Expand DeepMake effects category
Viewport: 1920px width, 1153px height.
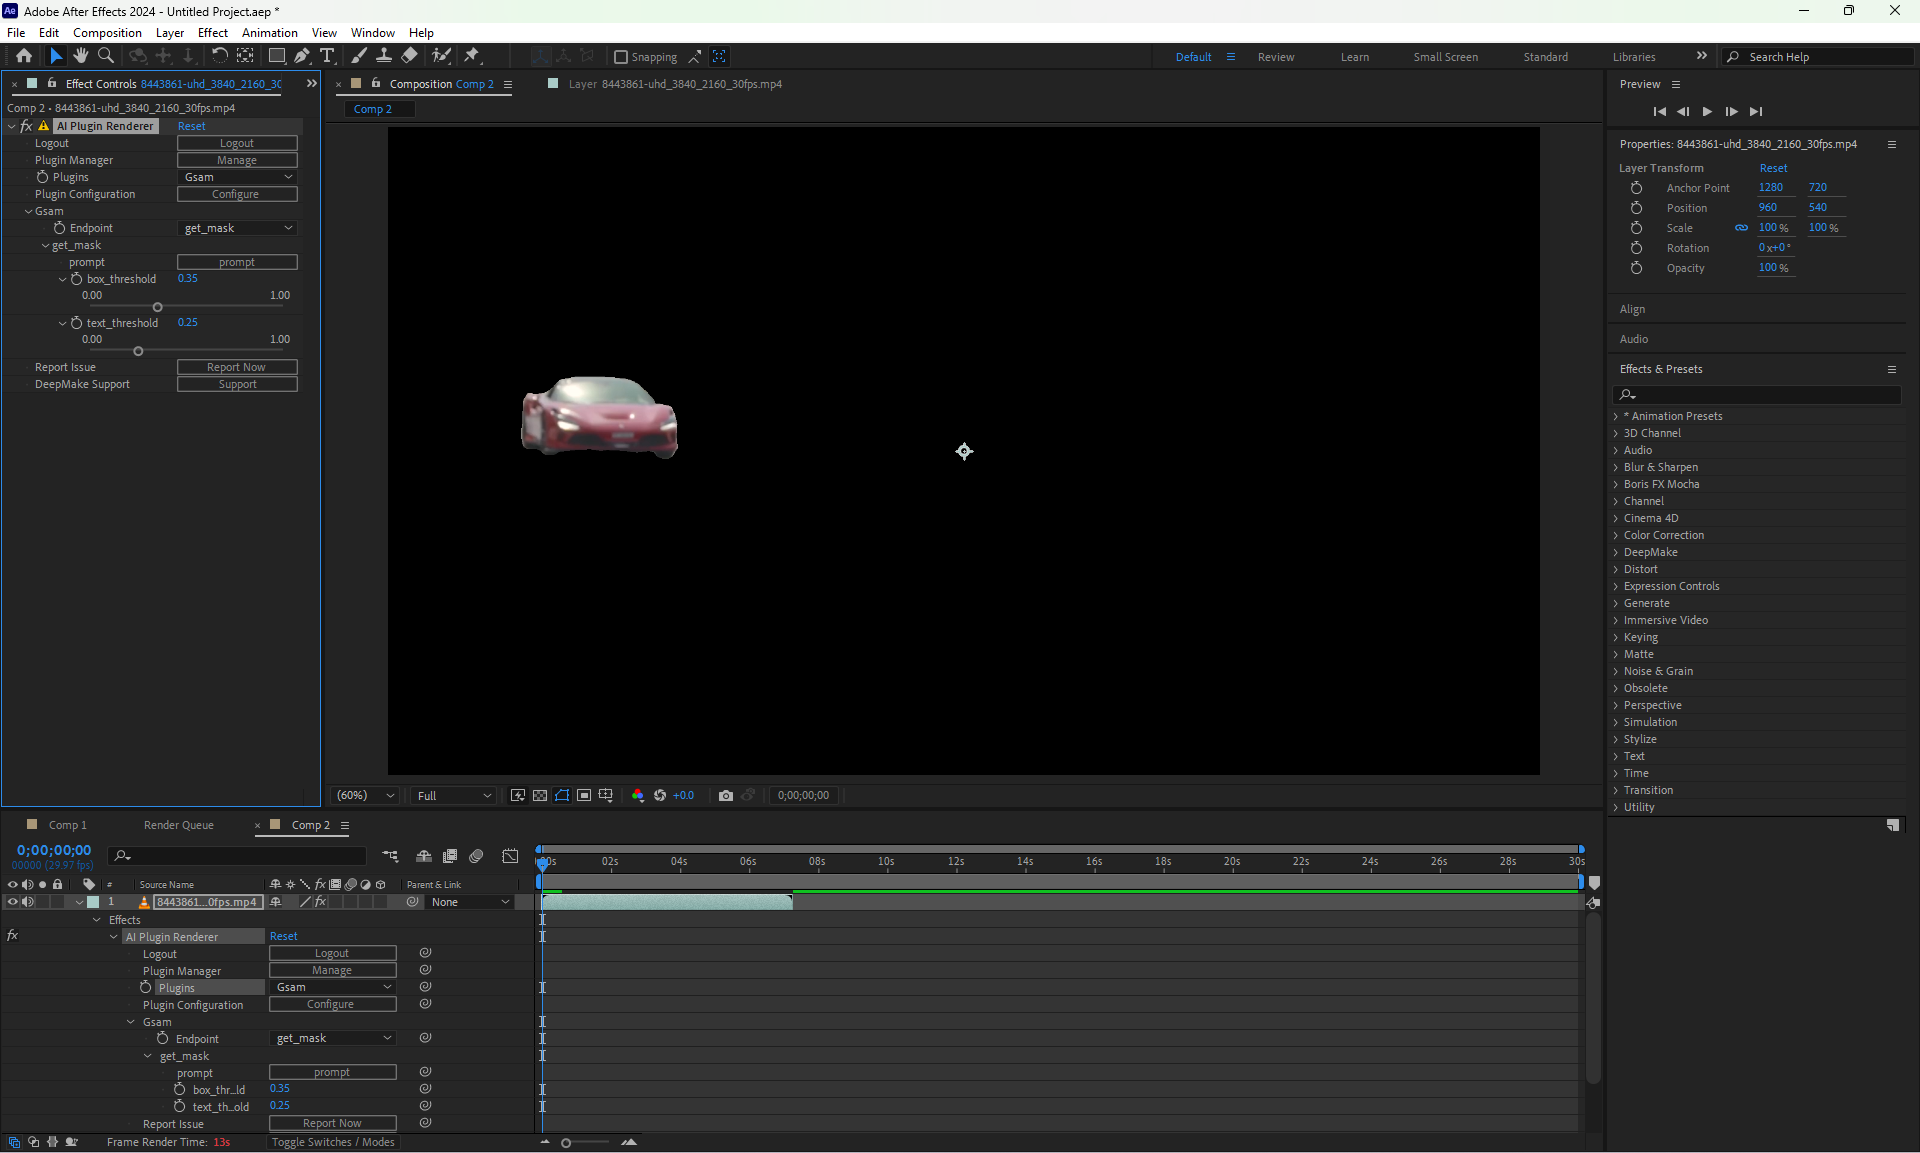click(1616, 552)
